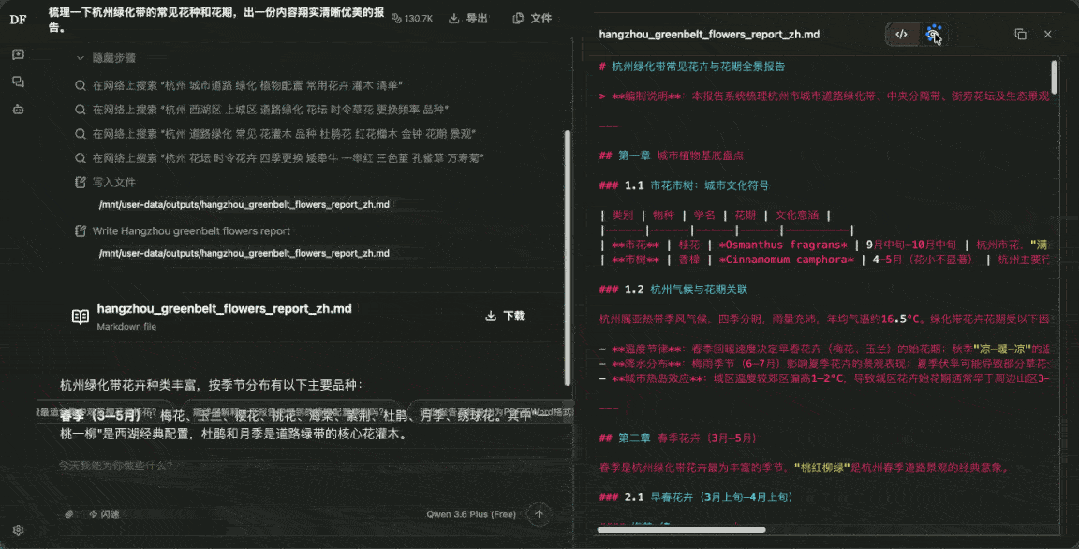Click file path under 写入文件 step
The height and width of the screenshot is (549, 1079).
(x=244, y=204)
